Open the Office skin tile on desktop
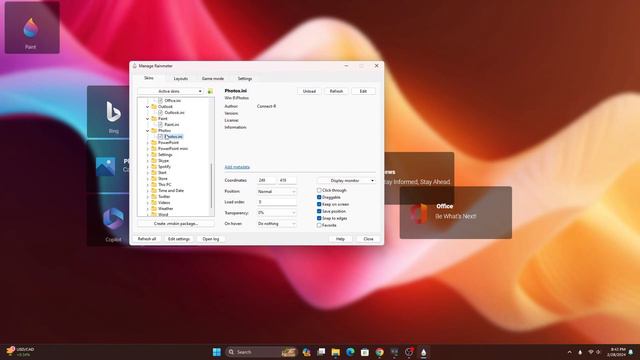Viewport: 640px width, 360px height. (x=456, y=212)
